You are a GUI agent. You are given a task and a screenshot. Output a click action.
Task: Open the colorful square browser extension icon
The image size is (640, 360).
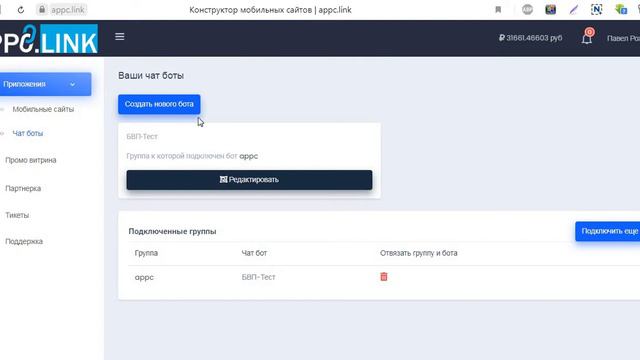(550, 9)
